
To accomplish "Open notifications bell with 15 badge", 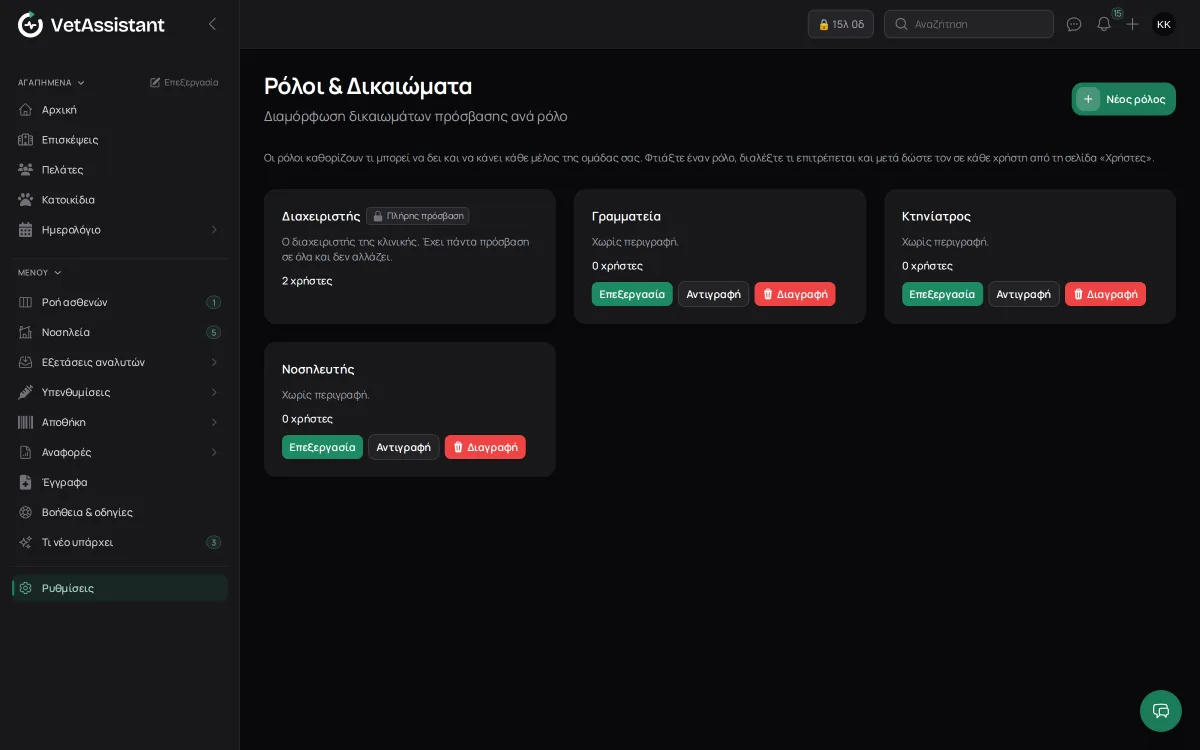I will [x=1104, y=24].
